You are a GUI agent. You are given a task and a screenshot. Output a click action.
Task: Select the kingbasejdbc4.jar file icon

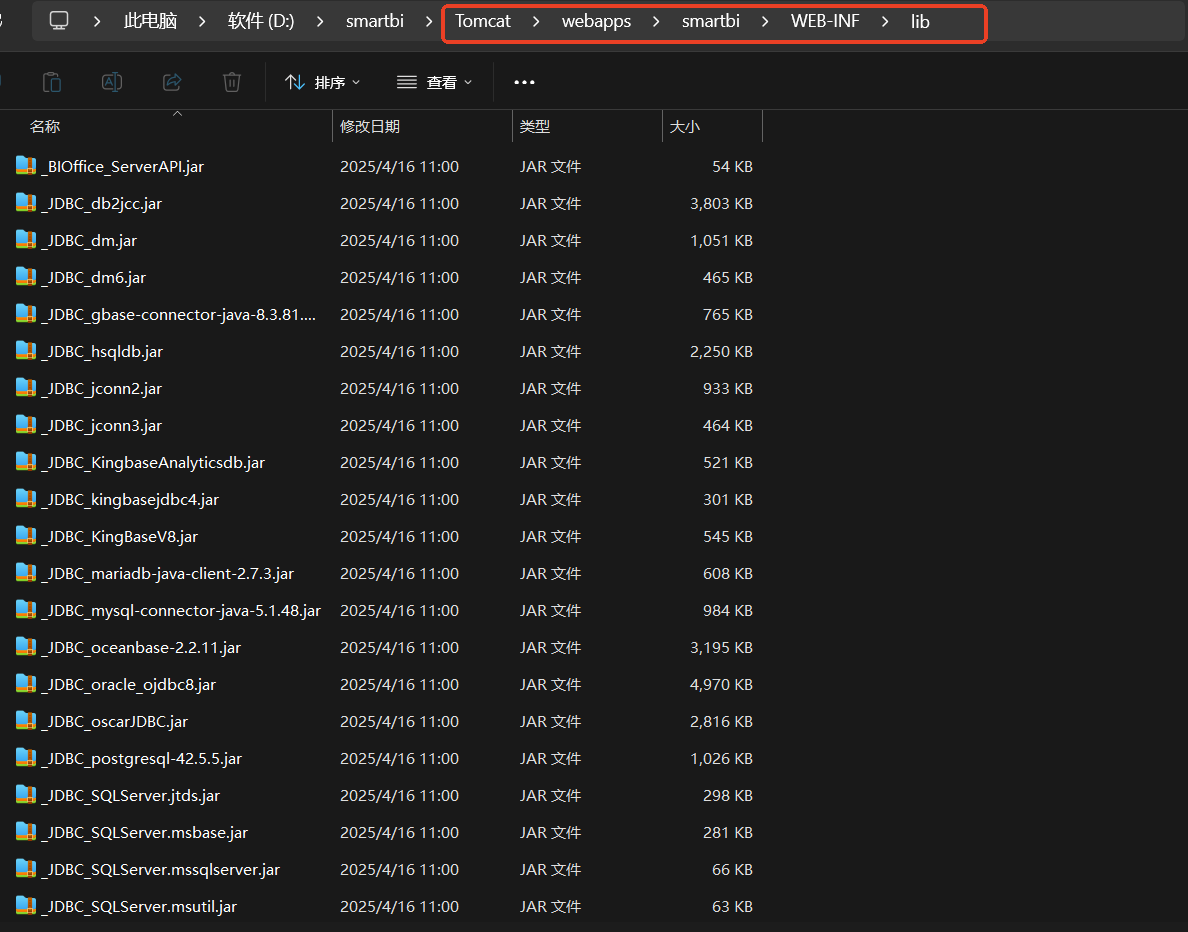click(26, 499)
